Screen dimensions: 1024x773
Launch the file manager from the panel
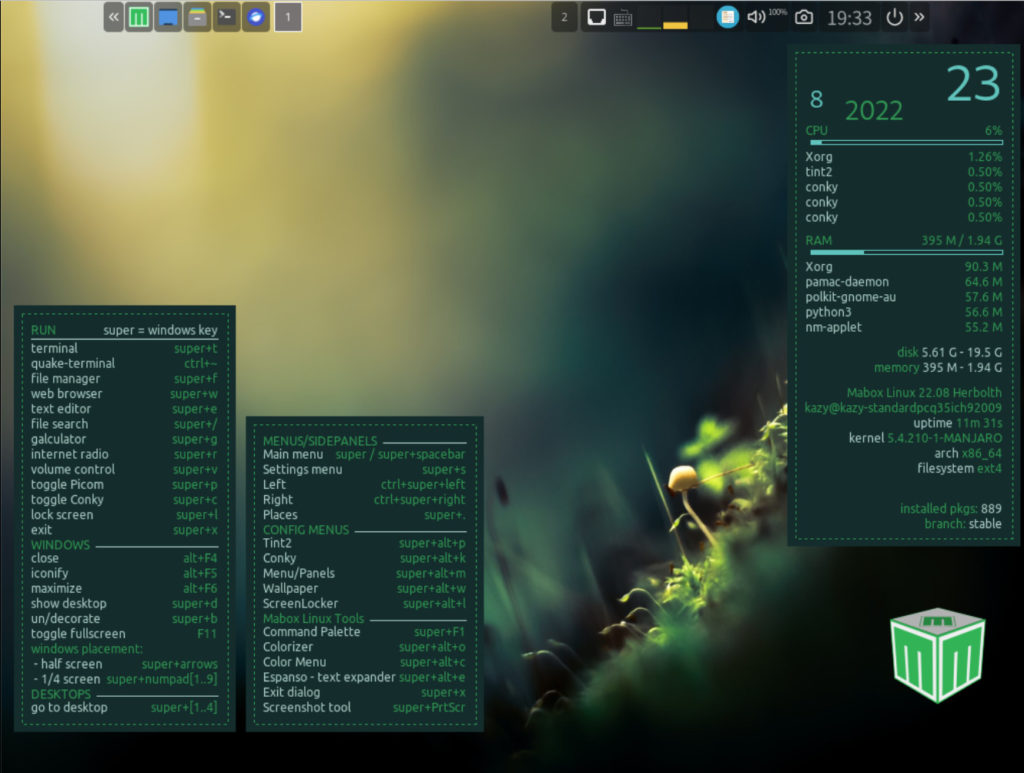(x=197, y=17)
